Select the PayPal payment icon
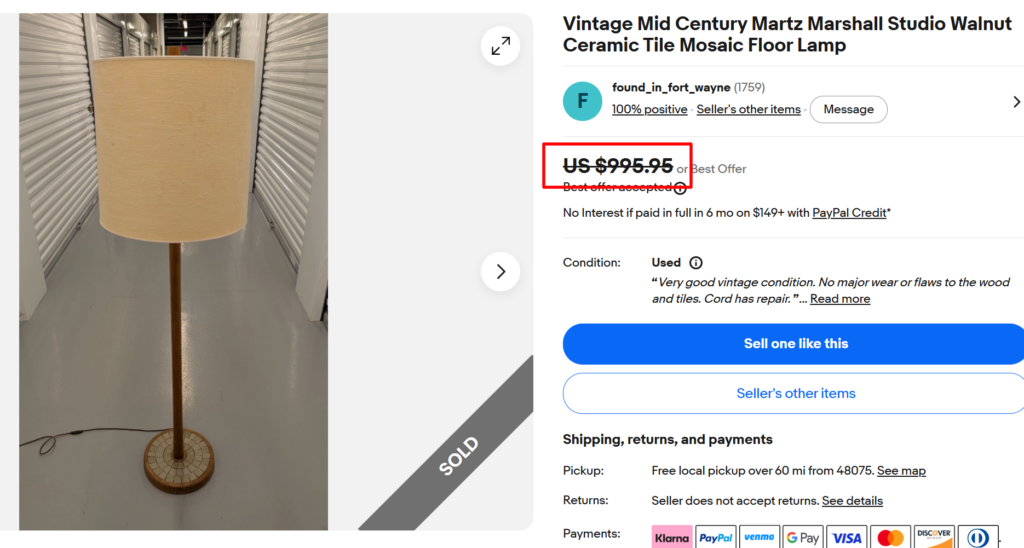Image resolution: width=1024 pixels, height=548 pixels. point(716,538)
